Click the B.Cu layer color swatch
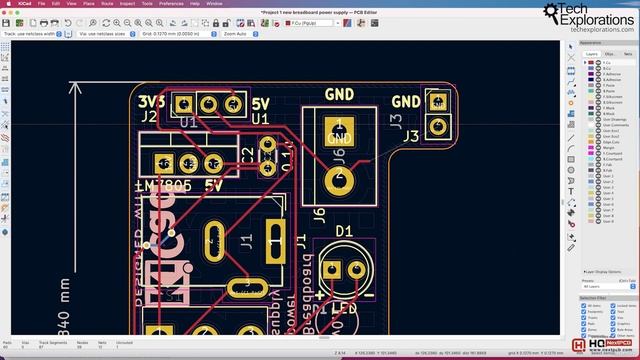 pyautogui.click(x=591, y=68)
